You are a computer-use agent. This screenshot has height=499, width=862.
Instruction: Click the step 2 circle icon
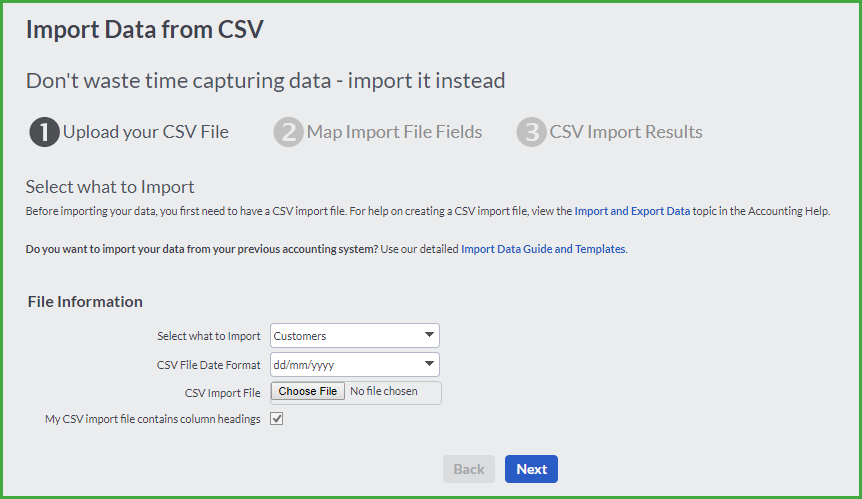(289, 132)
